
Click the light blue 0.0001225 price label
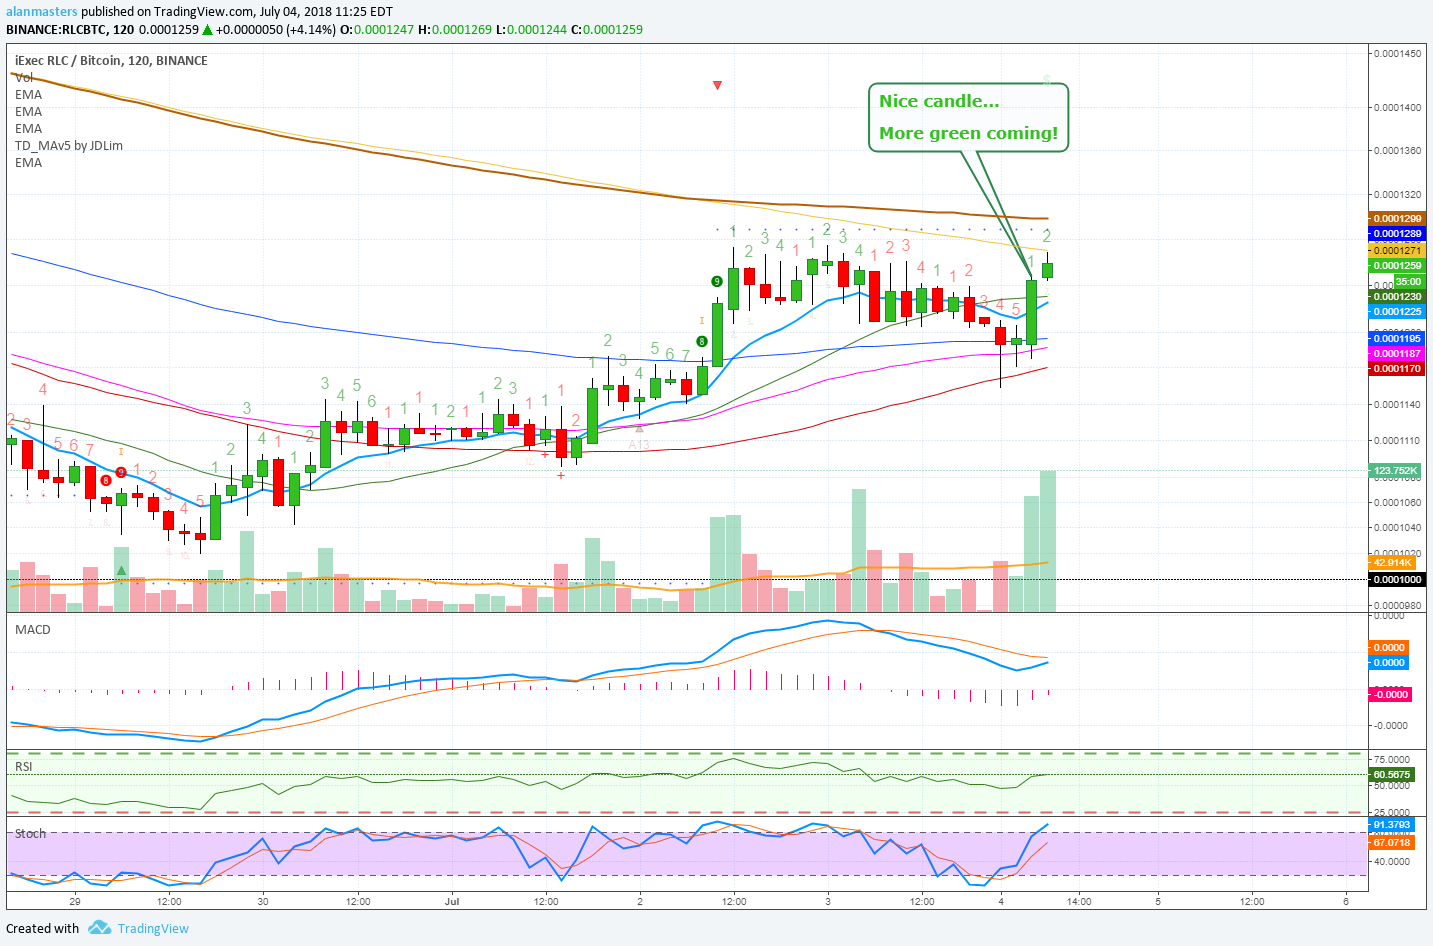click(1396, 311)
